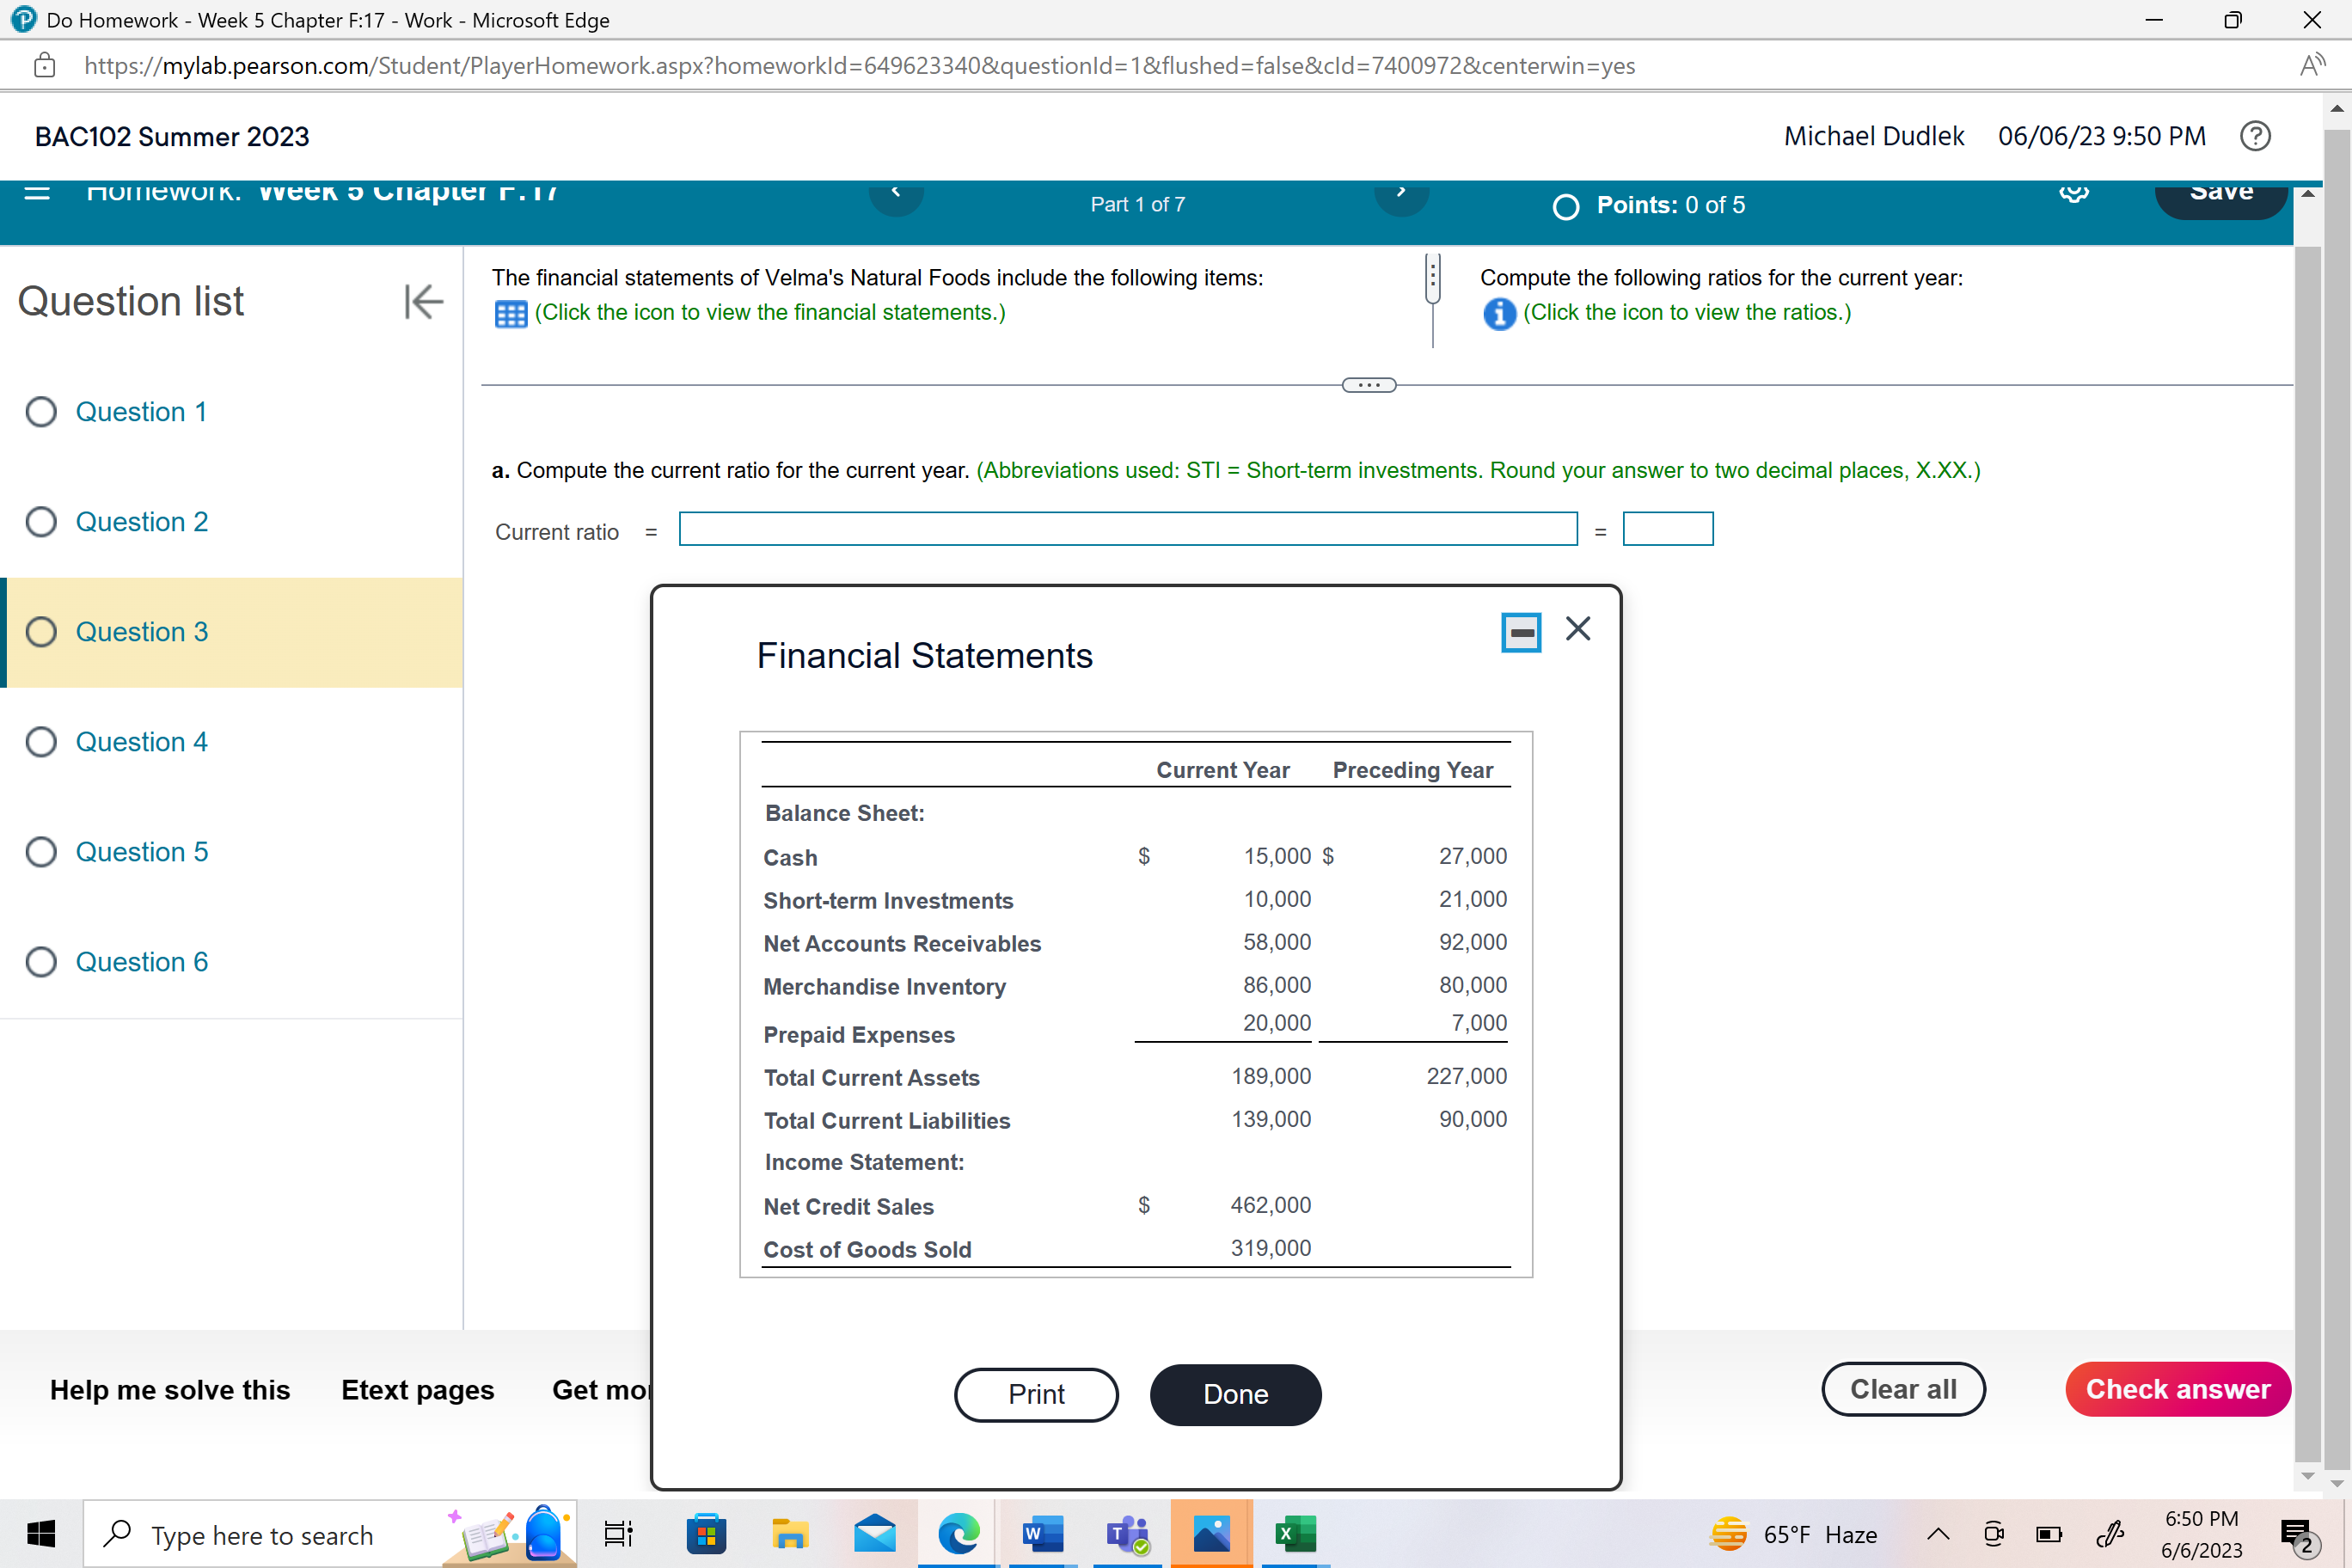Select the Question 1 radio circle
This screenshot has height=1568, width=2352.
click(x=41, y=412)
